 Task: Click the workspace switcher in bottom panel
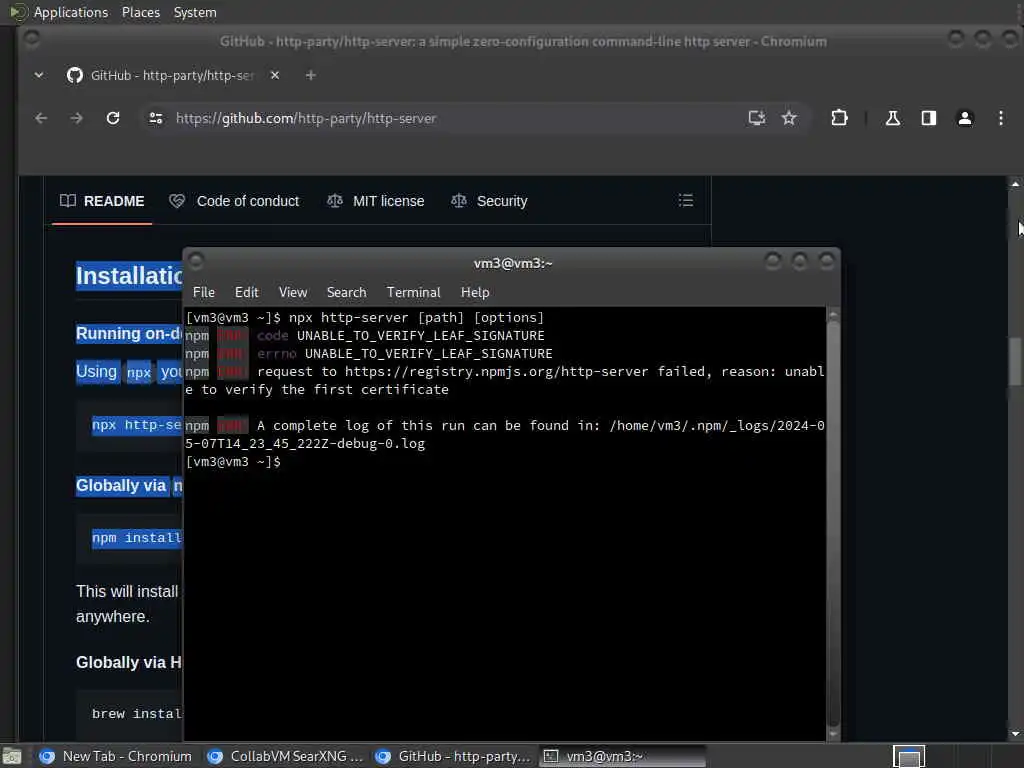point(909,756)
